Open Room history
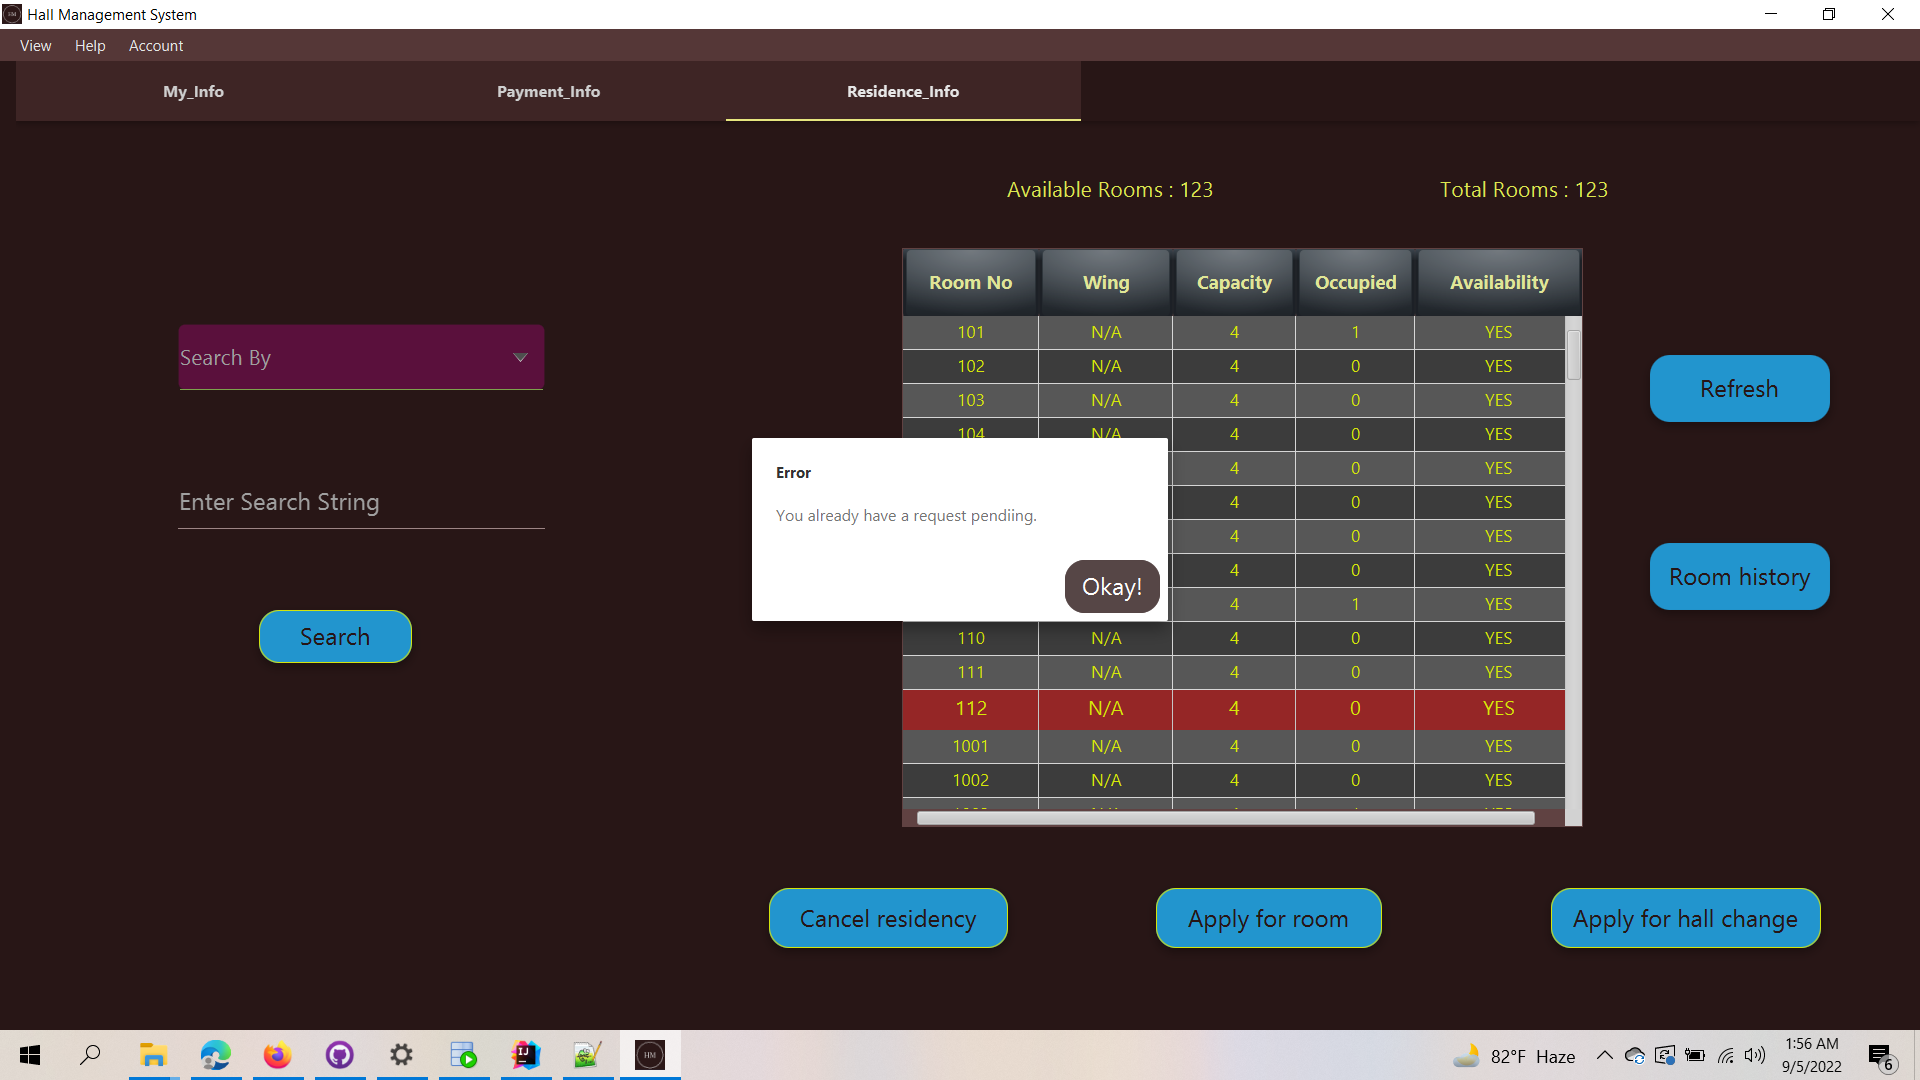 point(1738,576)
